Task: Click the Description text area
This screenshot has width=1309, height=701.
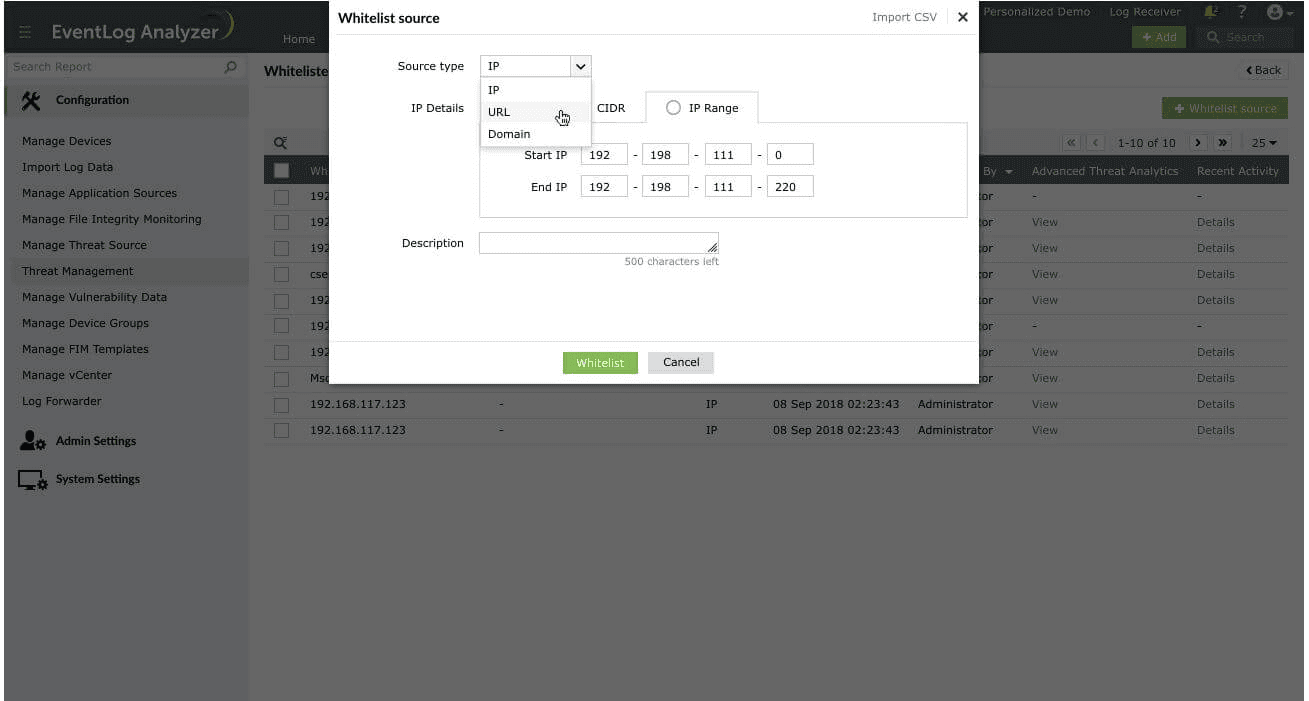Action: click(x=599, y=243)
